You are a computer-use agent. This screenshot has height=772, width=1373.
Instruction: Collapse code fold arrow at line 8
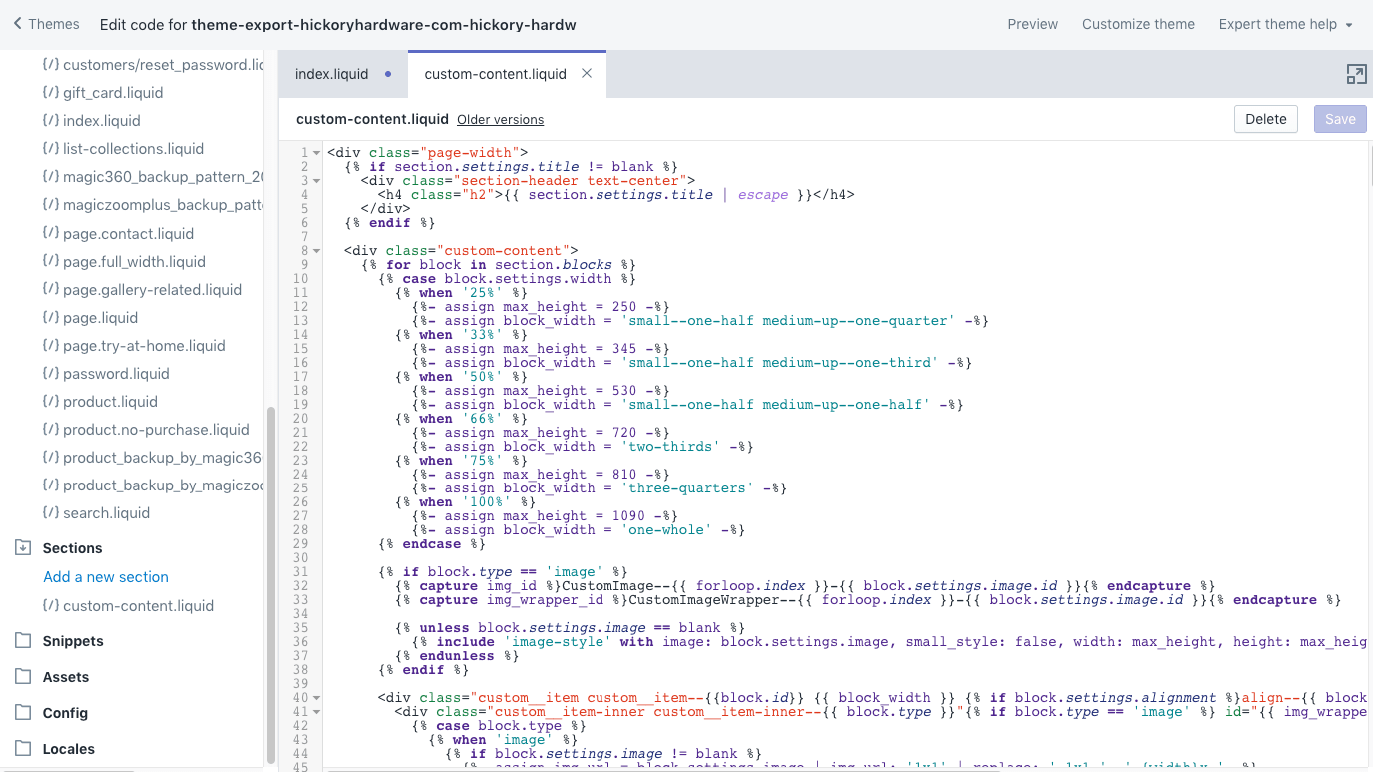point(317,251)
